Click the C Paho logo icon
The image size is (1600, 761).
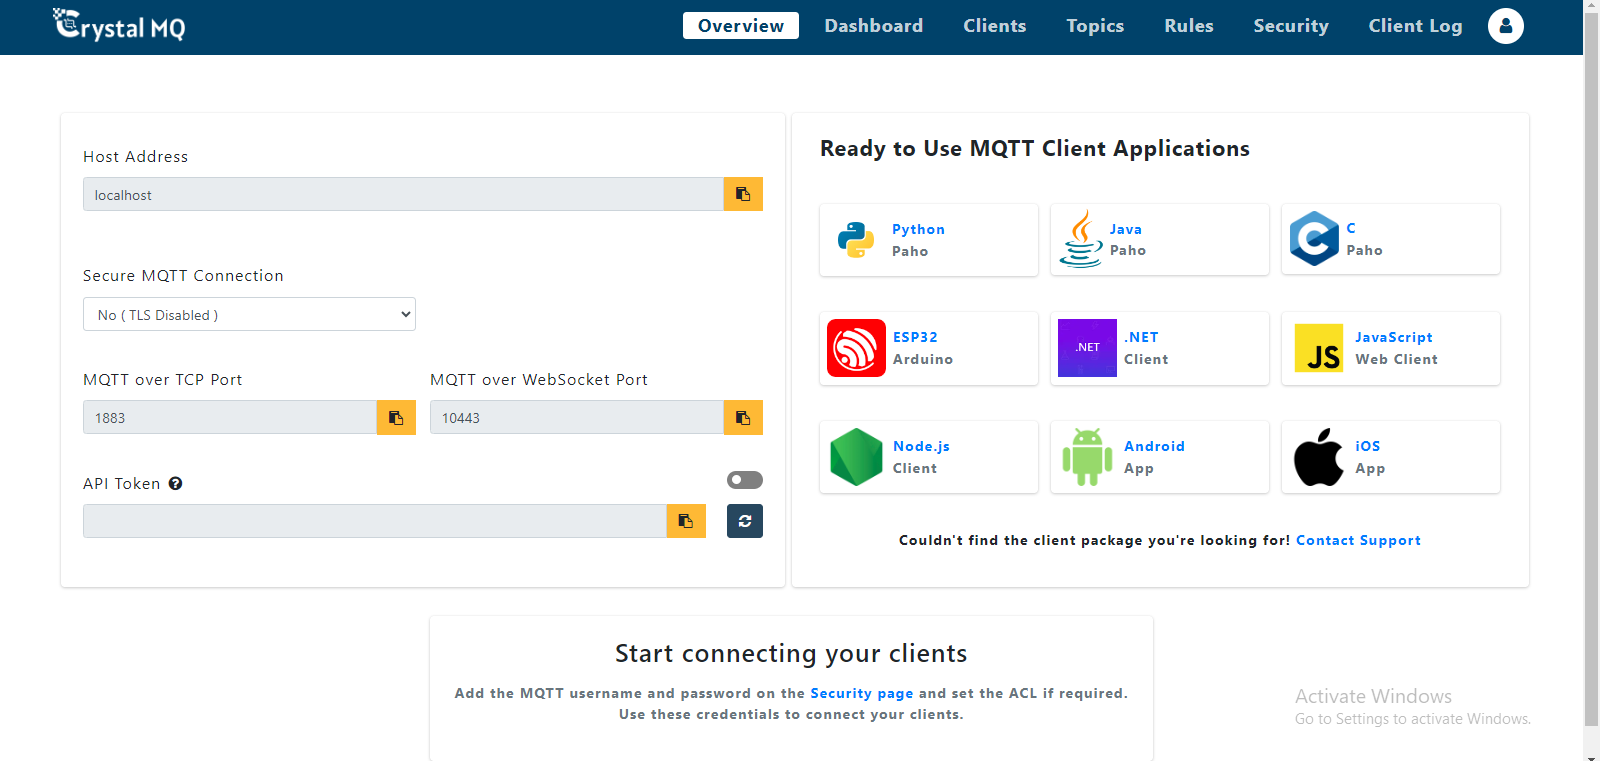(x=1314, y=239)
